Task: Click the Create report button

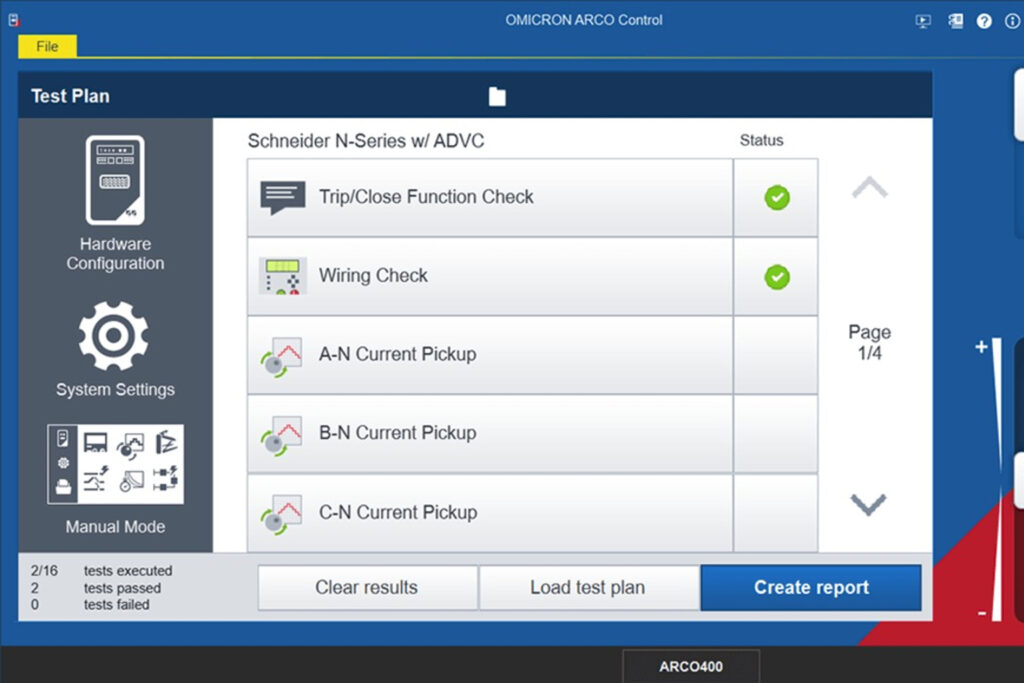Action: (x=811, y=588)
